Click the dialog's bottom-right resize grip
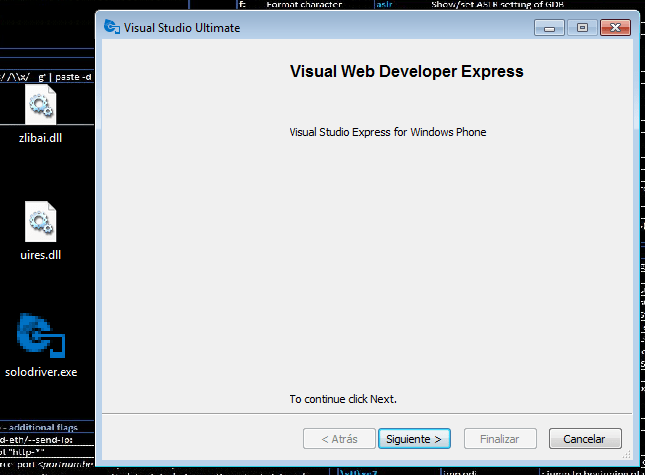 click(x=627, y=455)
